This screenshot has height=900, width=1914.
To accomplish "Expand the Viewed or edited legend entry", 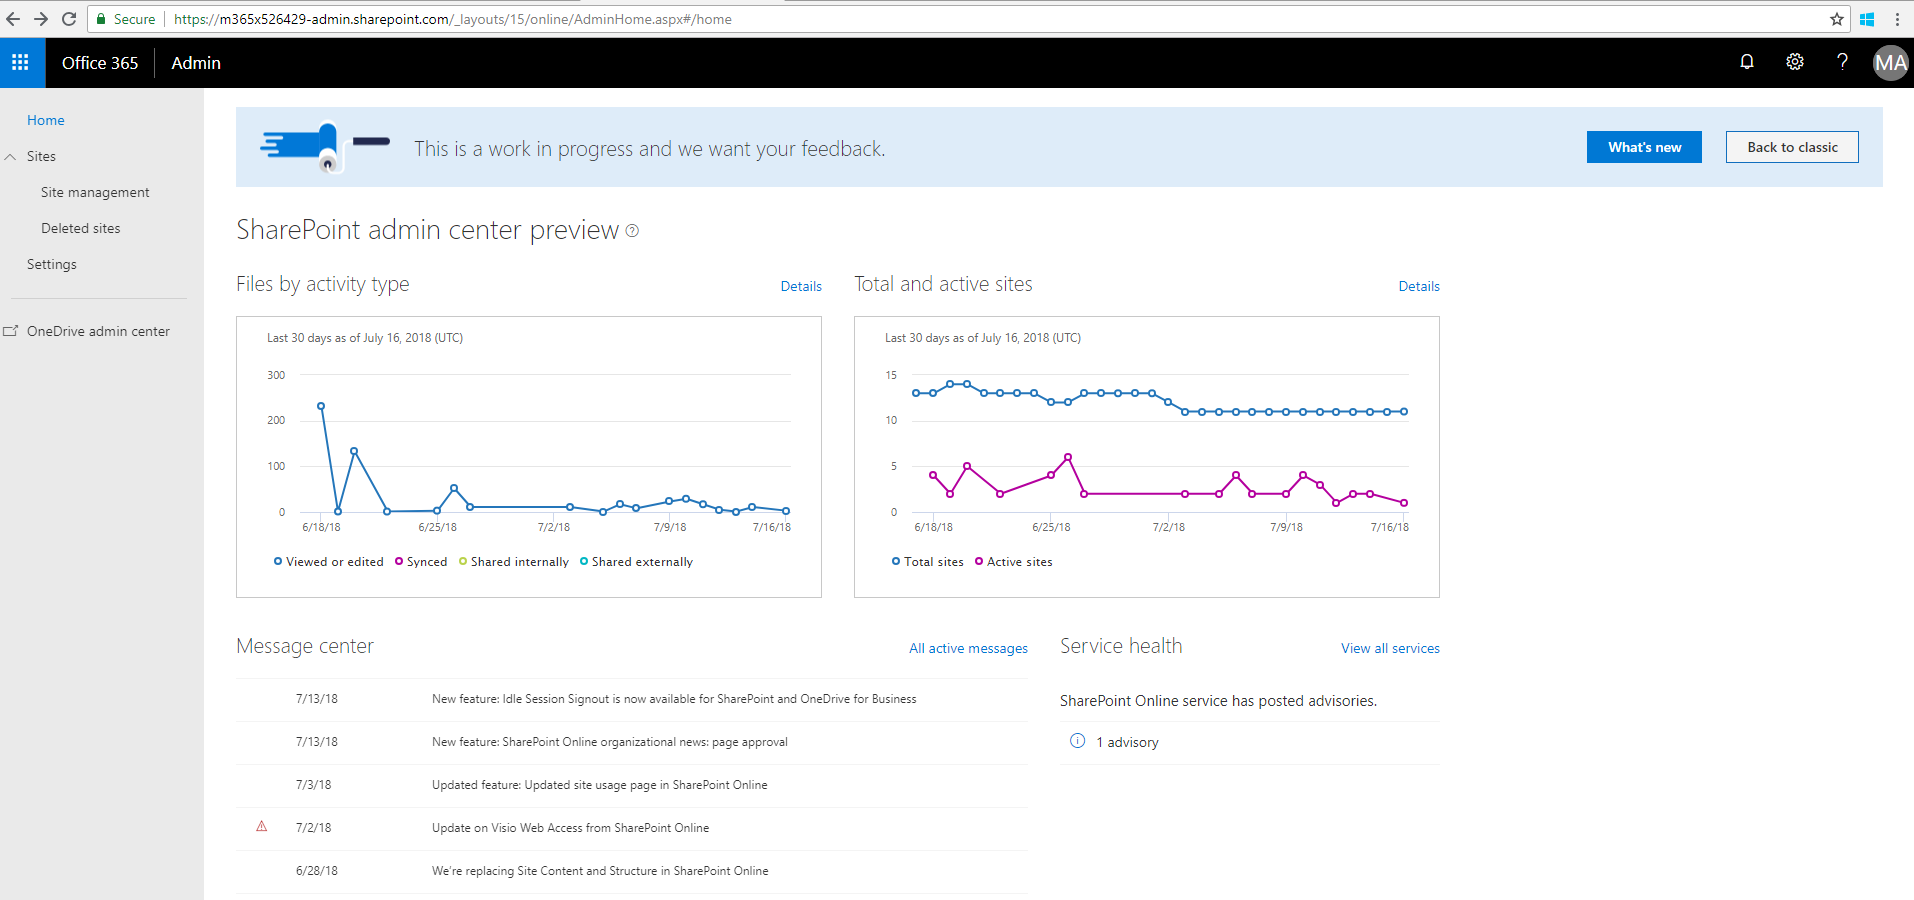I will pyautogui.click(x=328, y=561).
